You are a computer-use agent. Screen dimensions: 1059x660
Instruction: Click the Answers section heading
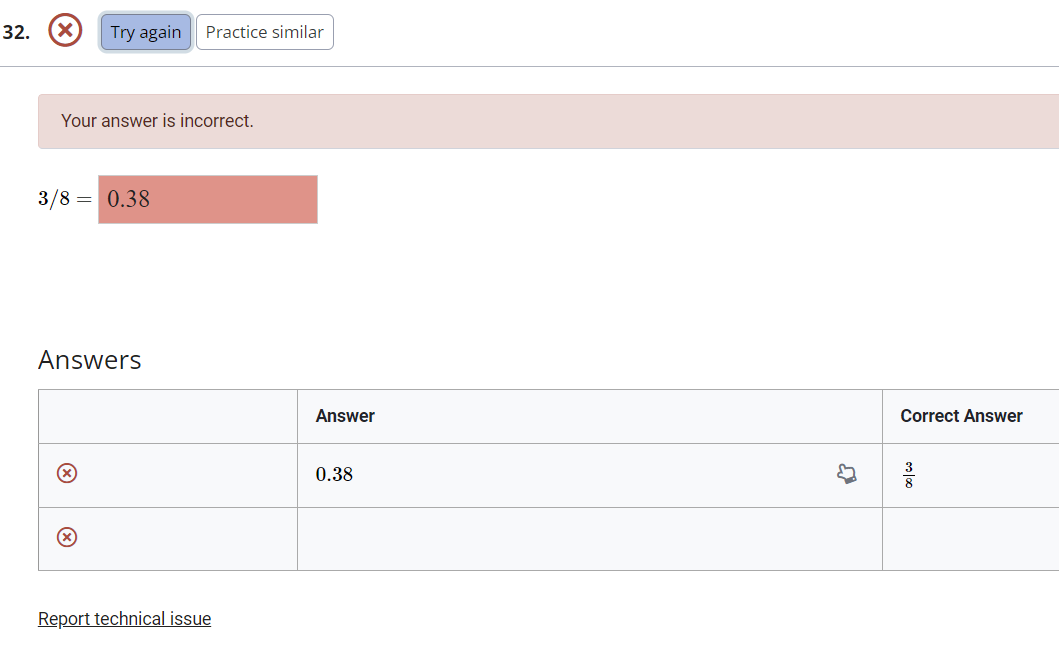90,360
